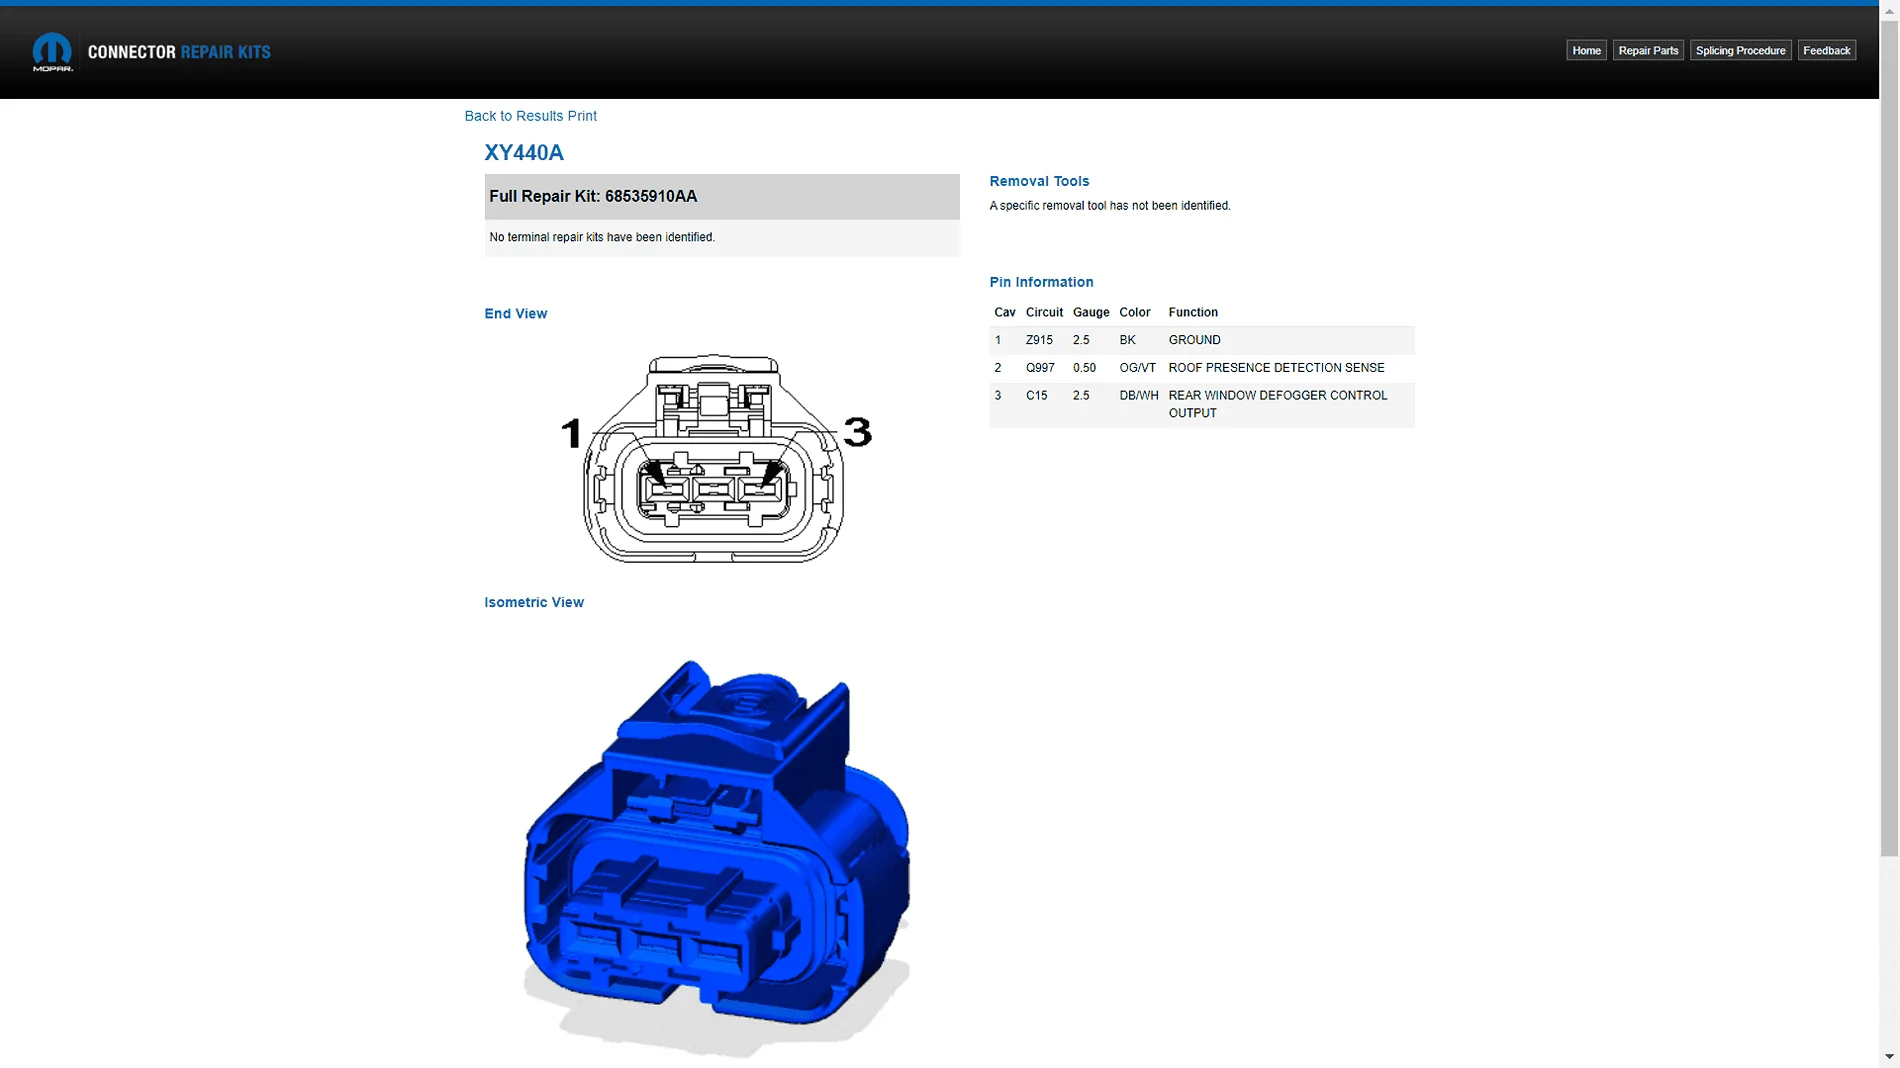The image size is (1900, 1068).
Task: Click the DB/WH color cell
Action: click(1139, 396)
